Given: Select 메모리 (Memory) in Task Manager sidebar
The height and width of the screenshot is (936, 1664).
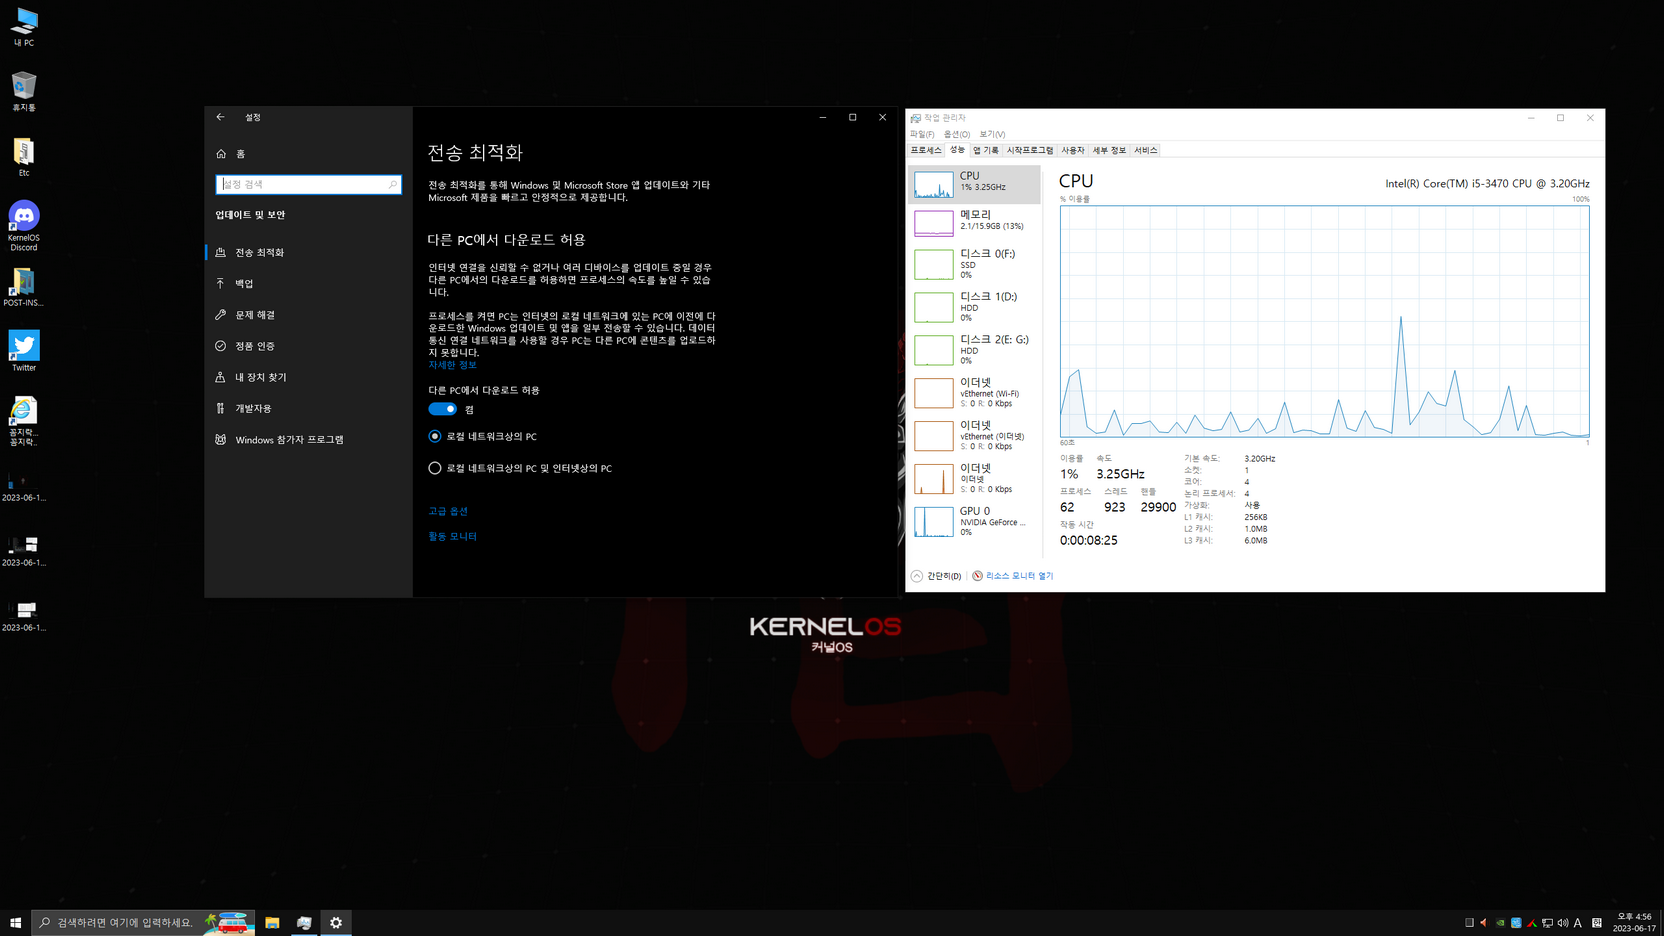Looking at the screenshot, I should [x=974, y=222].
